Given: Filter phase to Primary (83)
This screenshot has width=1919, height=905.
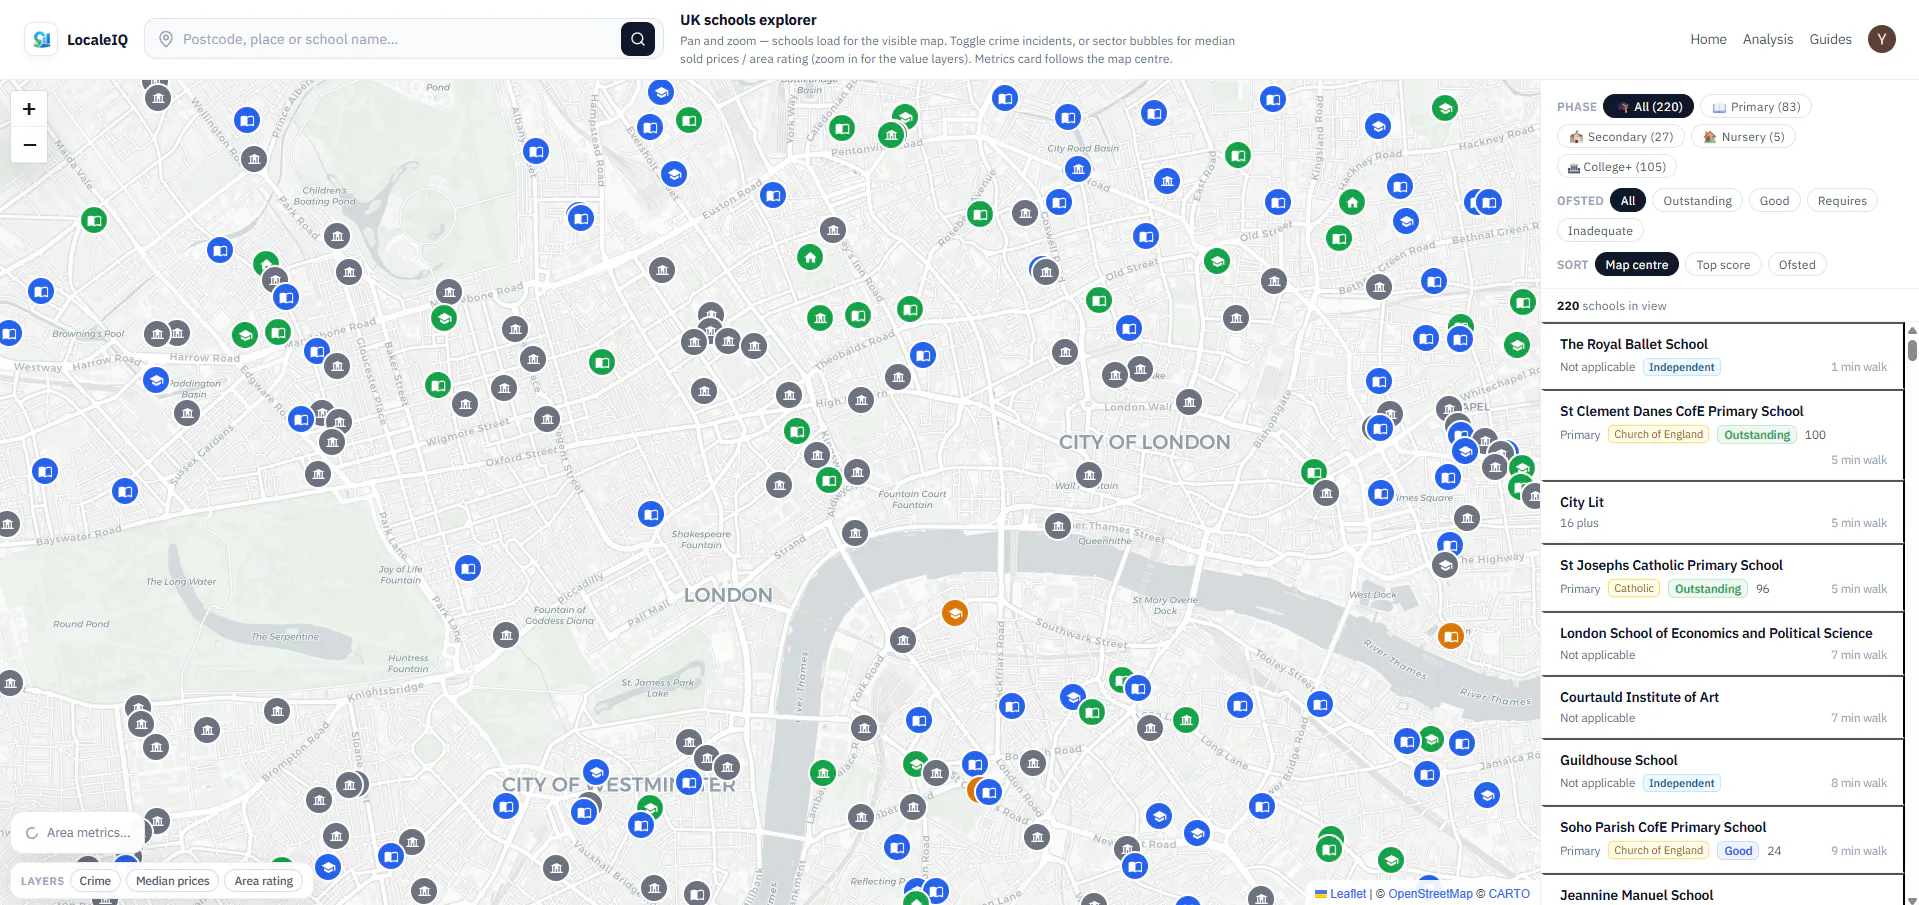Looking at the screenshot, I should click(x=1756, y=107).
